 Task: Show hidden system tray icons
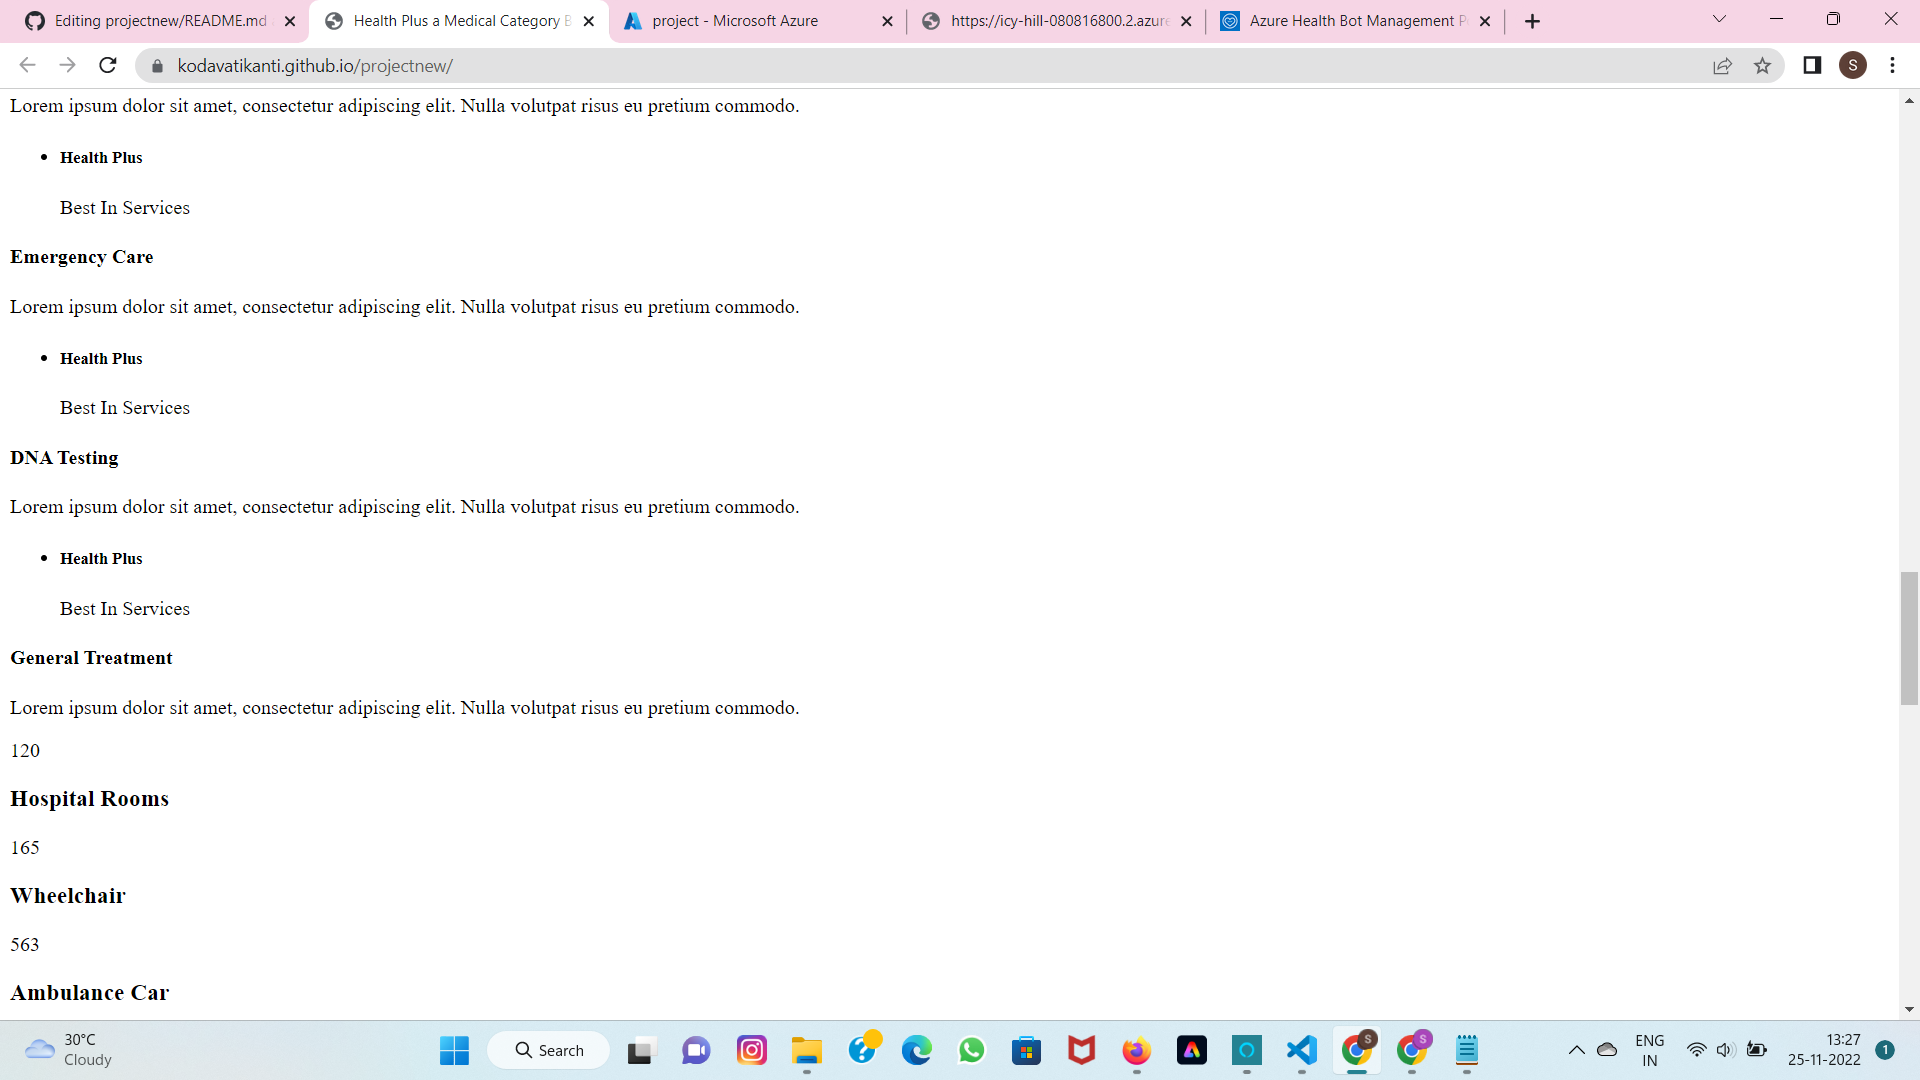[1576, 1050]
